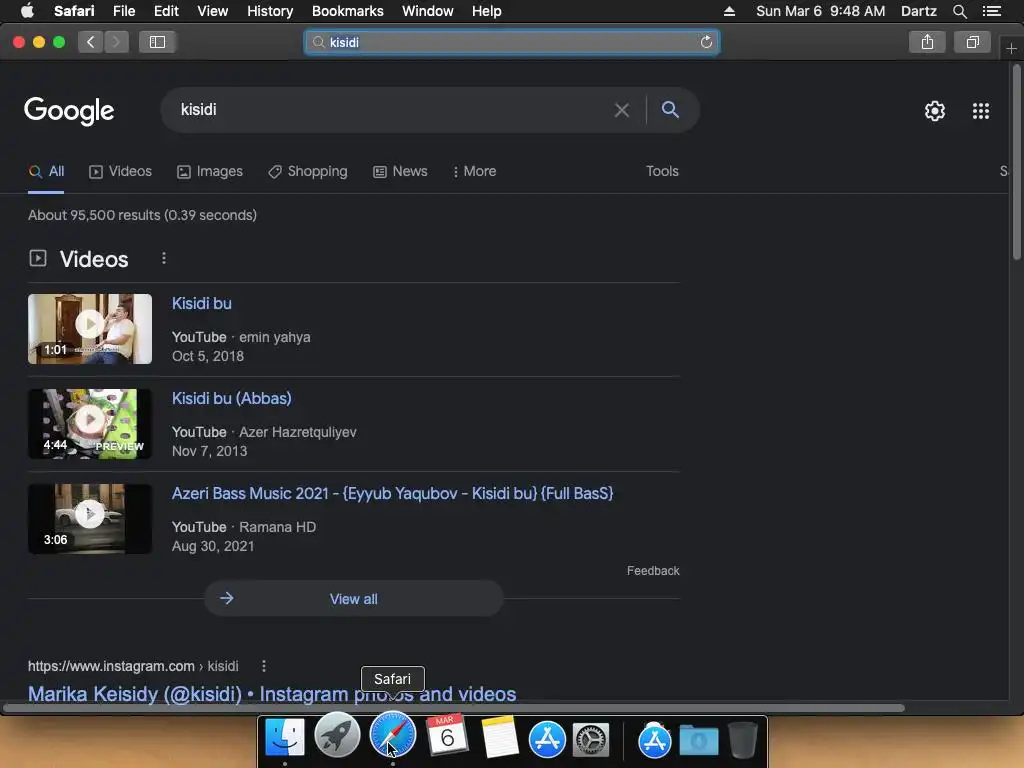Clear the Google search box

point(622,110)
